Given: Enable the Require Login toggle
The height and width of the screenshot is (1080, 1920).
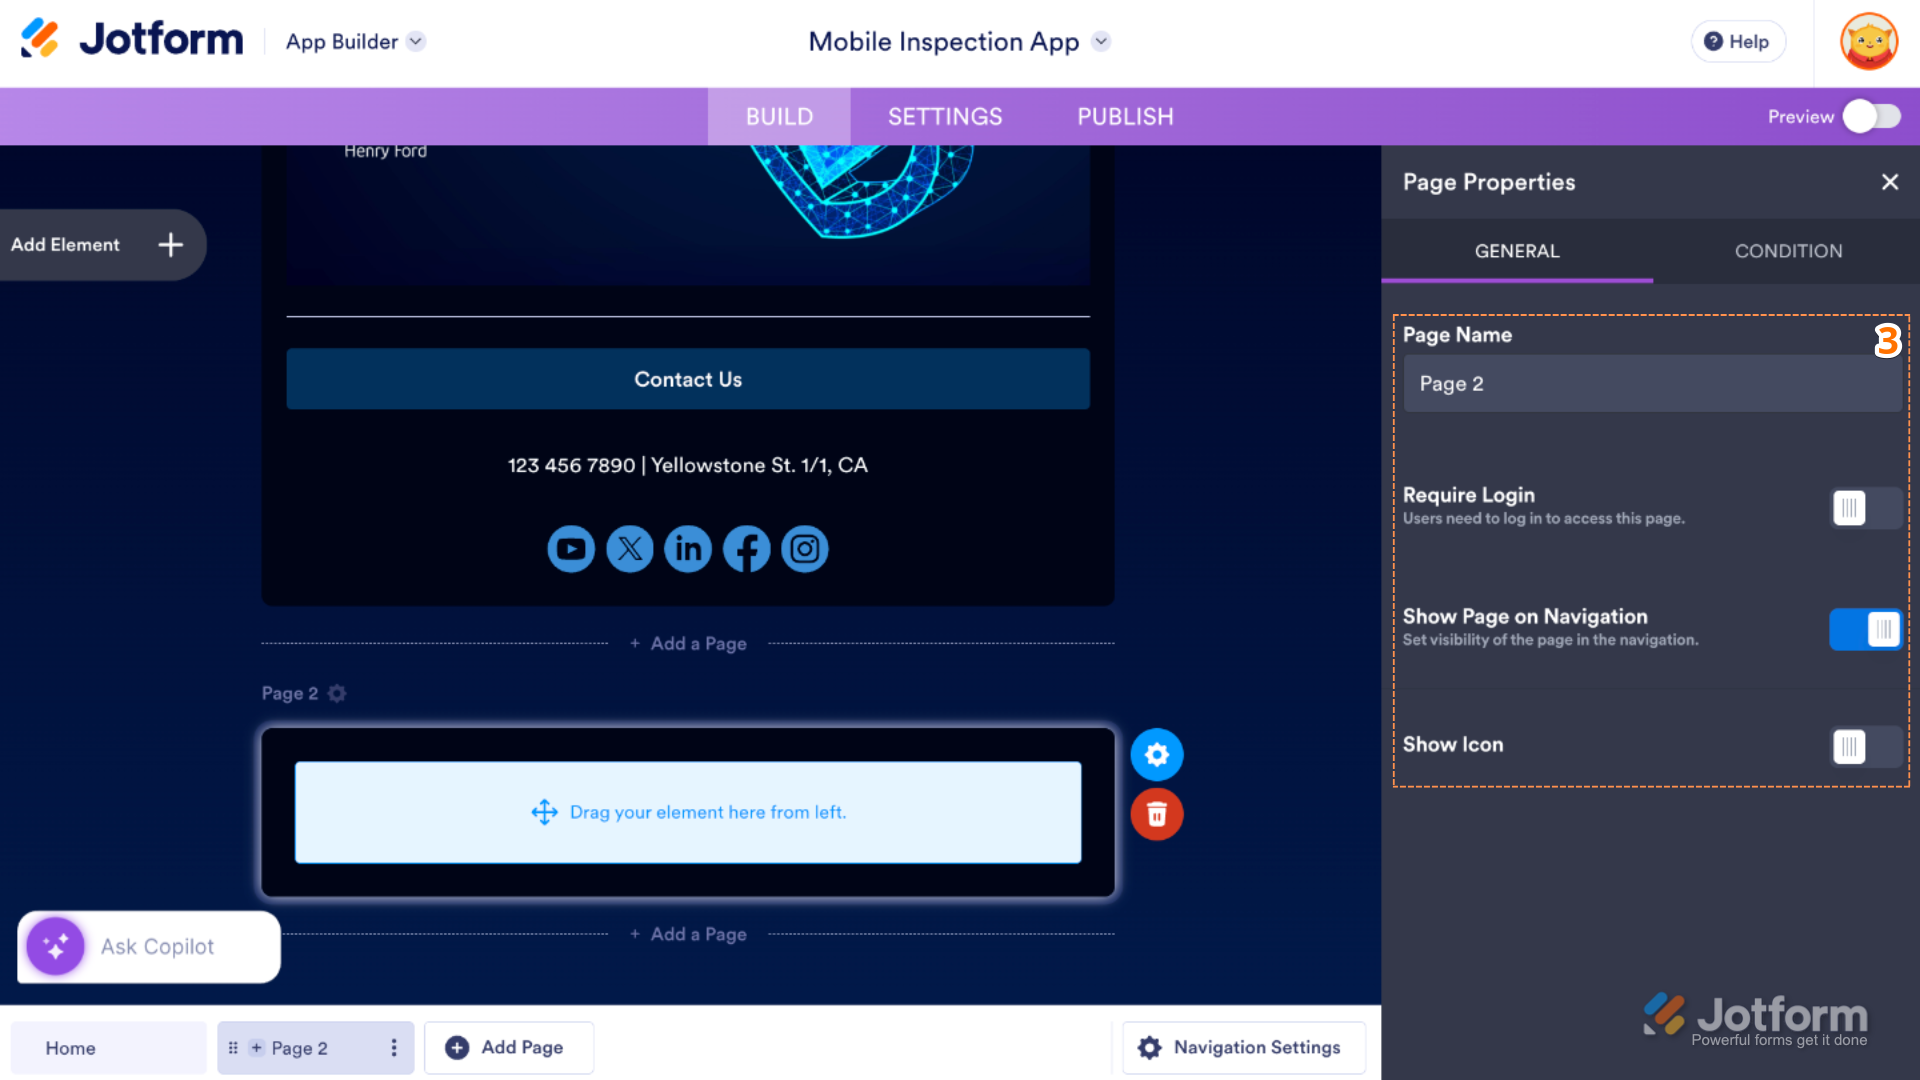Looking at the screenshot, I should point(1864,508).
